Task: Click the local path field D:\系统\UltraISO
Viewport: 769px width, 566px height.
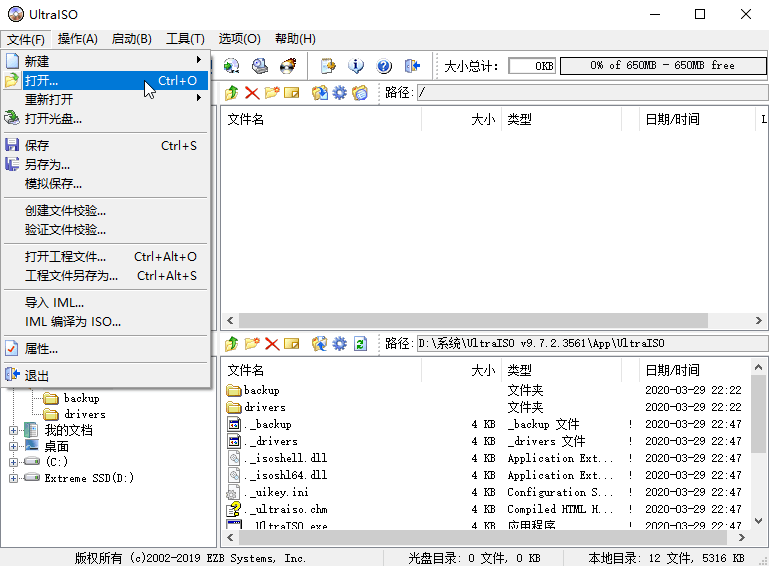Action: pyautogui.click(x=592, y=344)
